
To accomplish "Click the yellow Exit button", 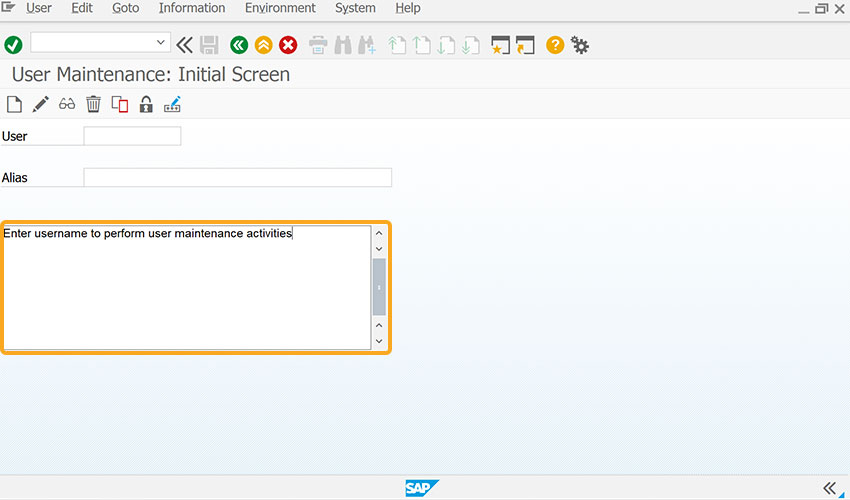I will point(263,45).
